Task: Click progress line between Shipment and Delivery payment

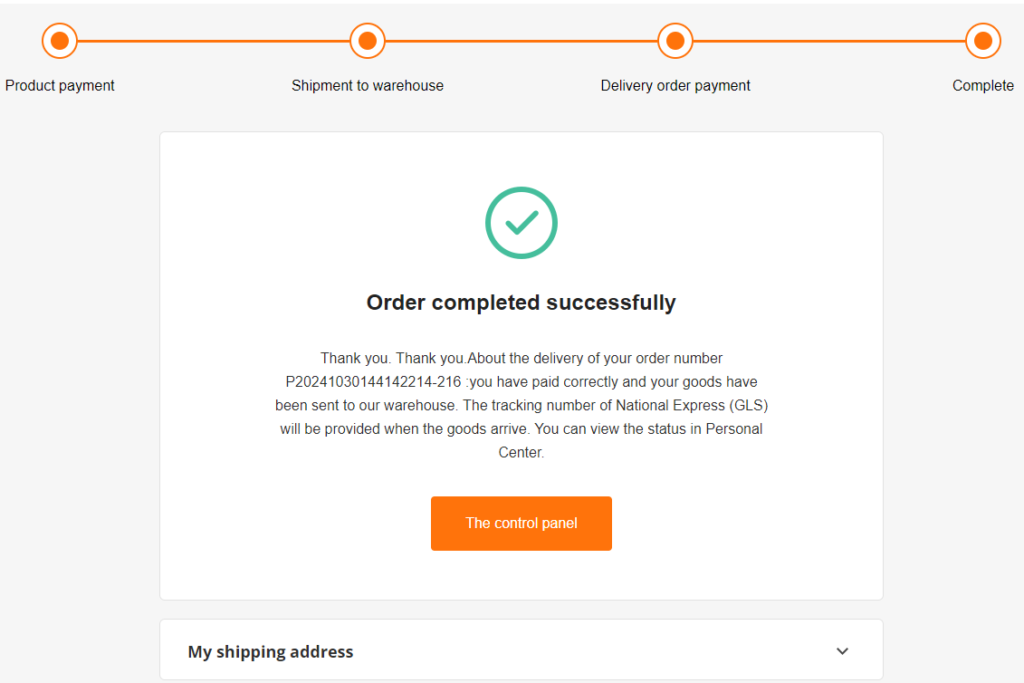Action: click(x=521, y=41)
